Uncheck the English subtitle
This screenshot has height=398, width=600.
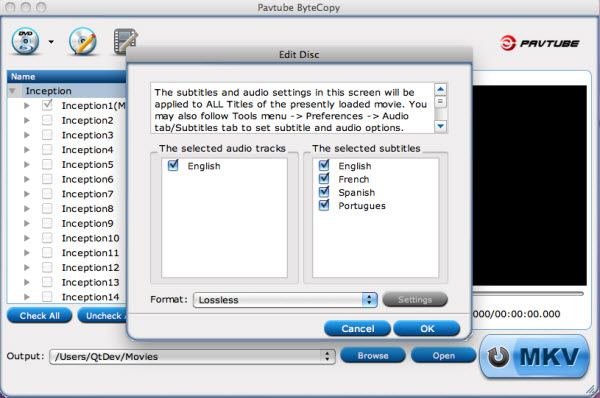click(x=324, y=165)
